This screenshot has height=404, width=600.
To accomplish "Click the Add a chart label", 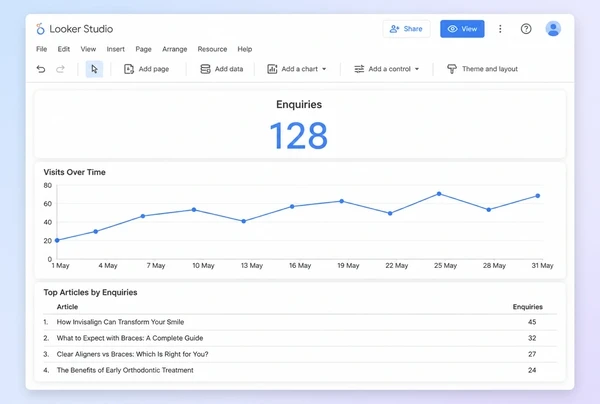I will (300, 69).
